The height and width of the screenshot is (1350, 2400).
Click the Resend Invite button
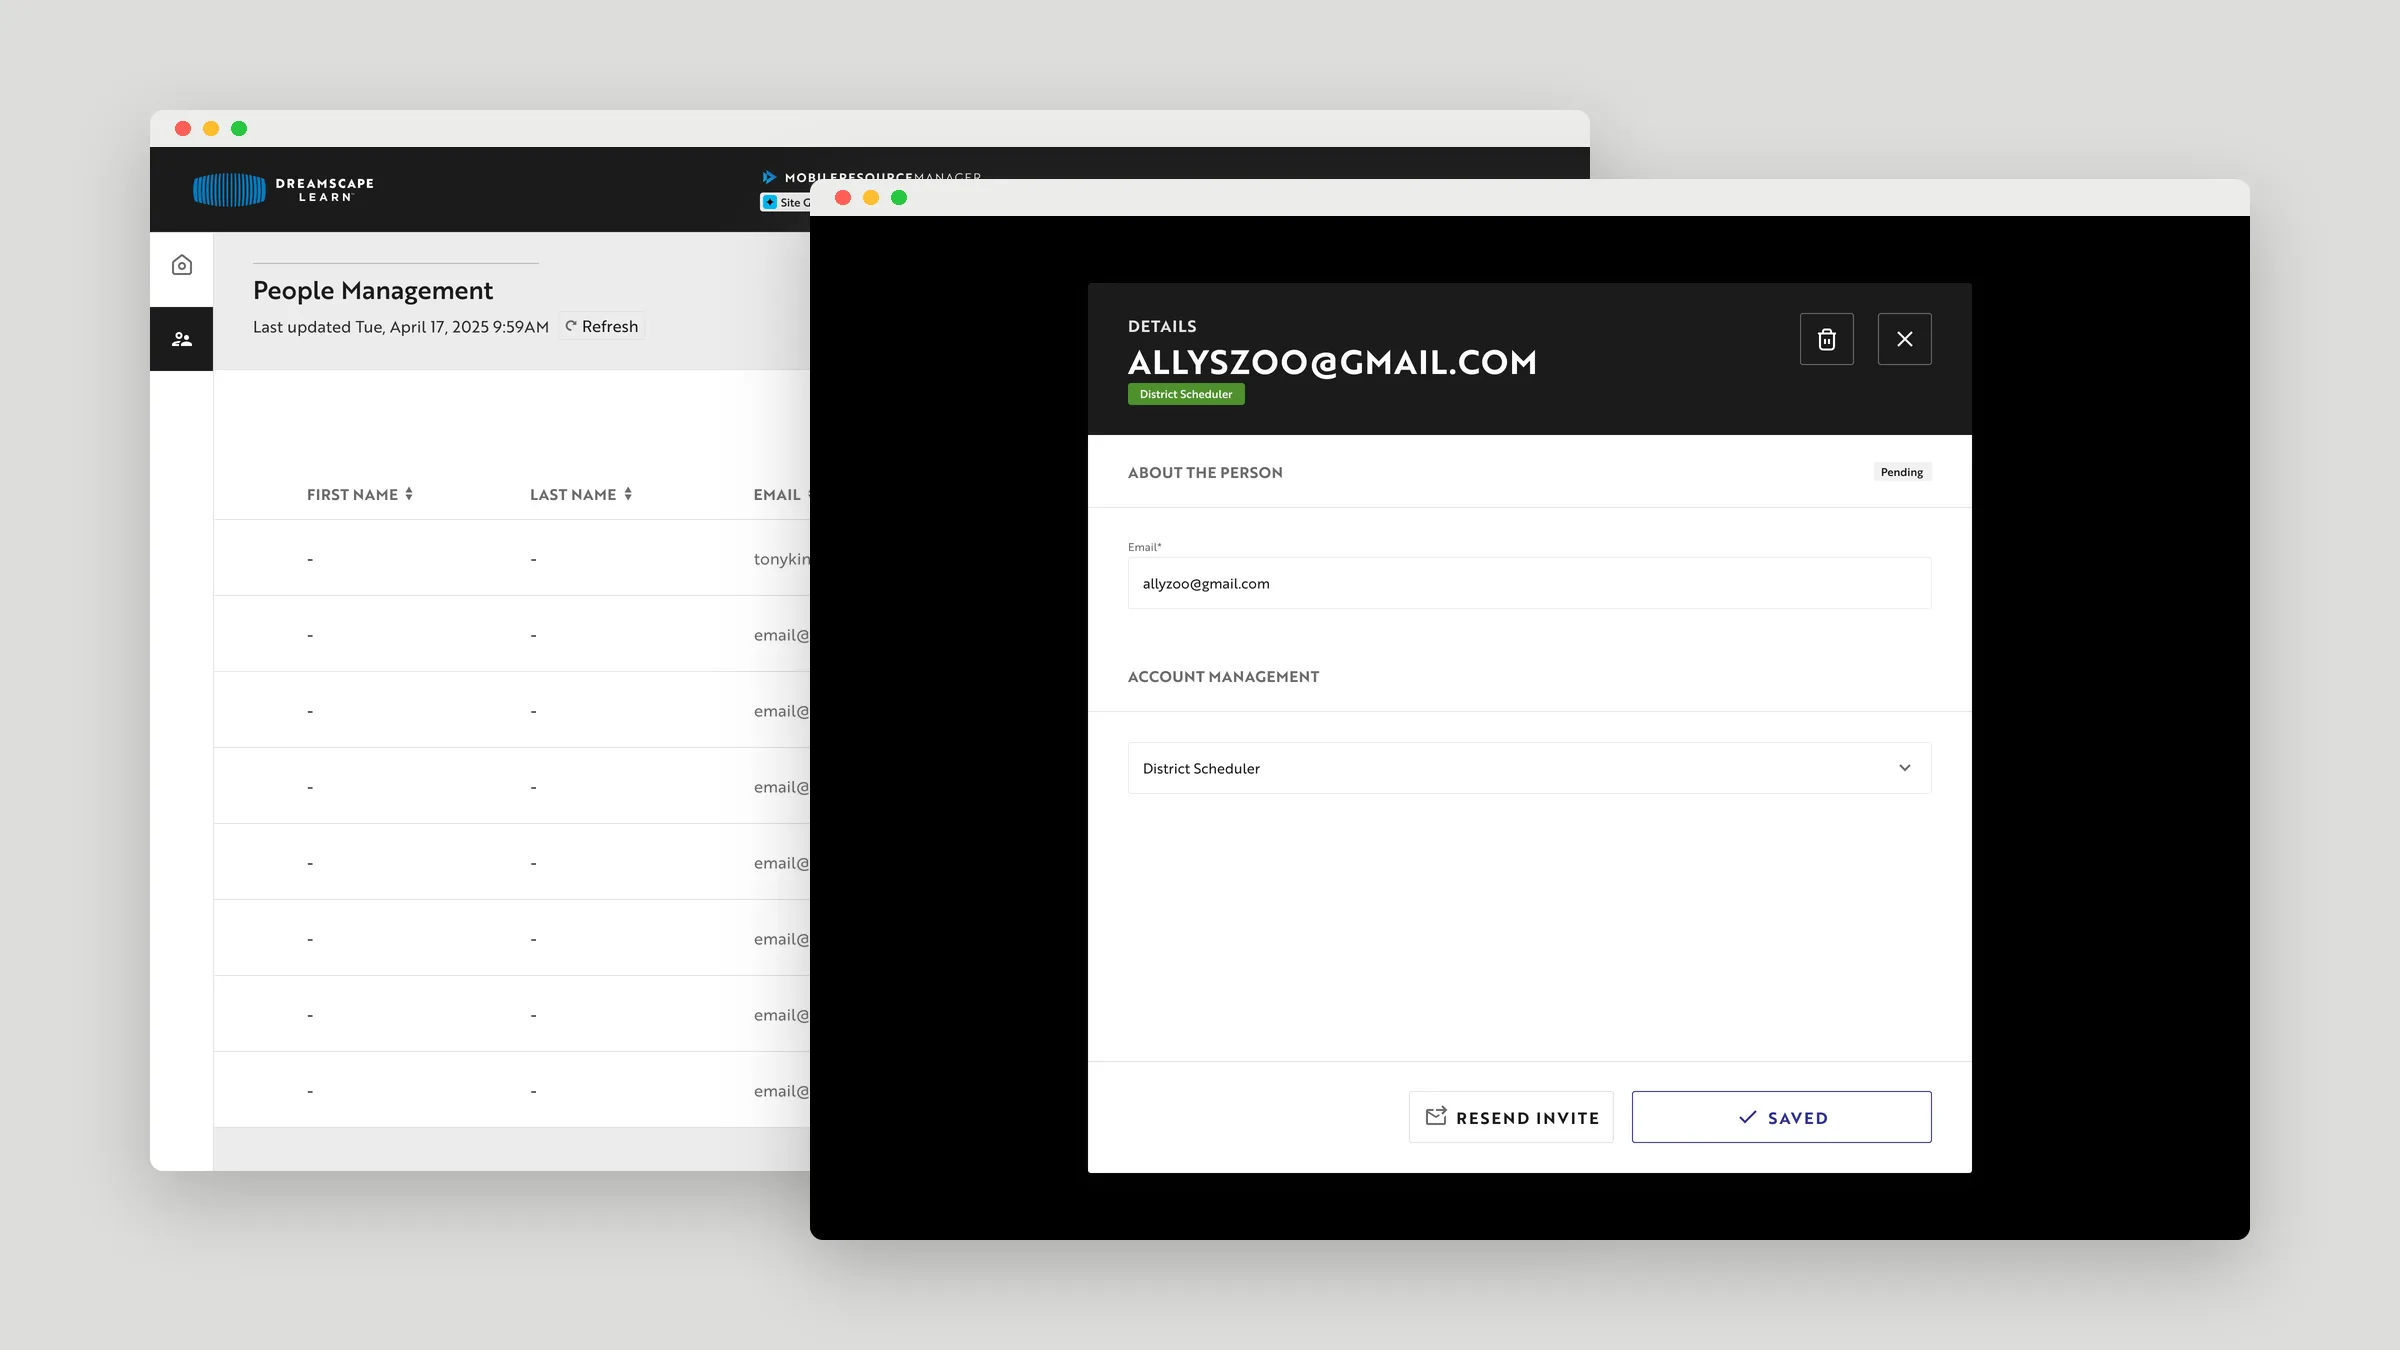(x=1511, y=1117)
